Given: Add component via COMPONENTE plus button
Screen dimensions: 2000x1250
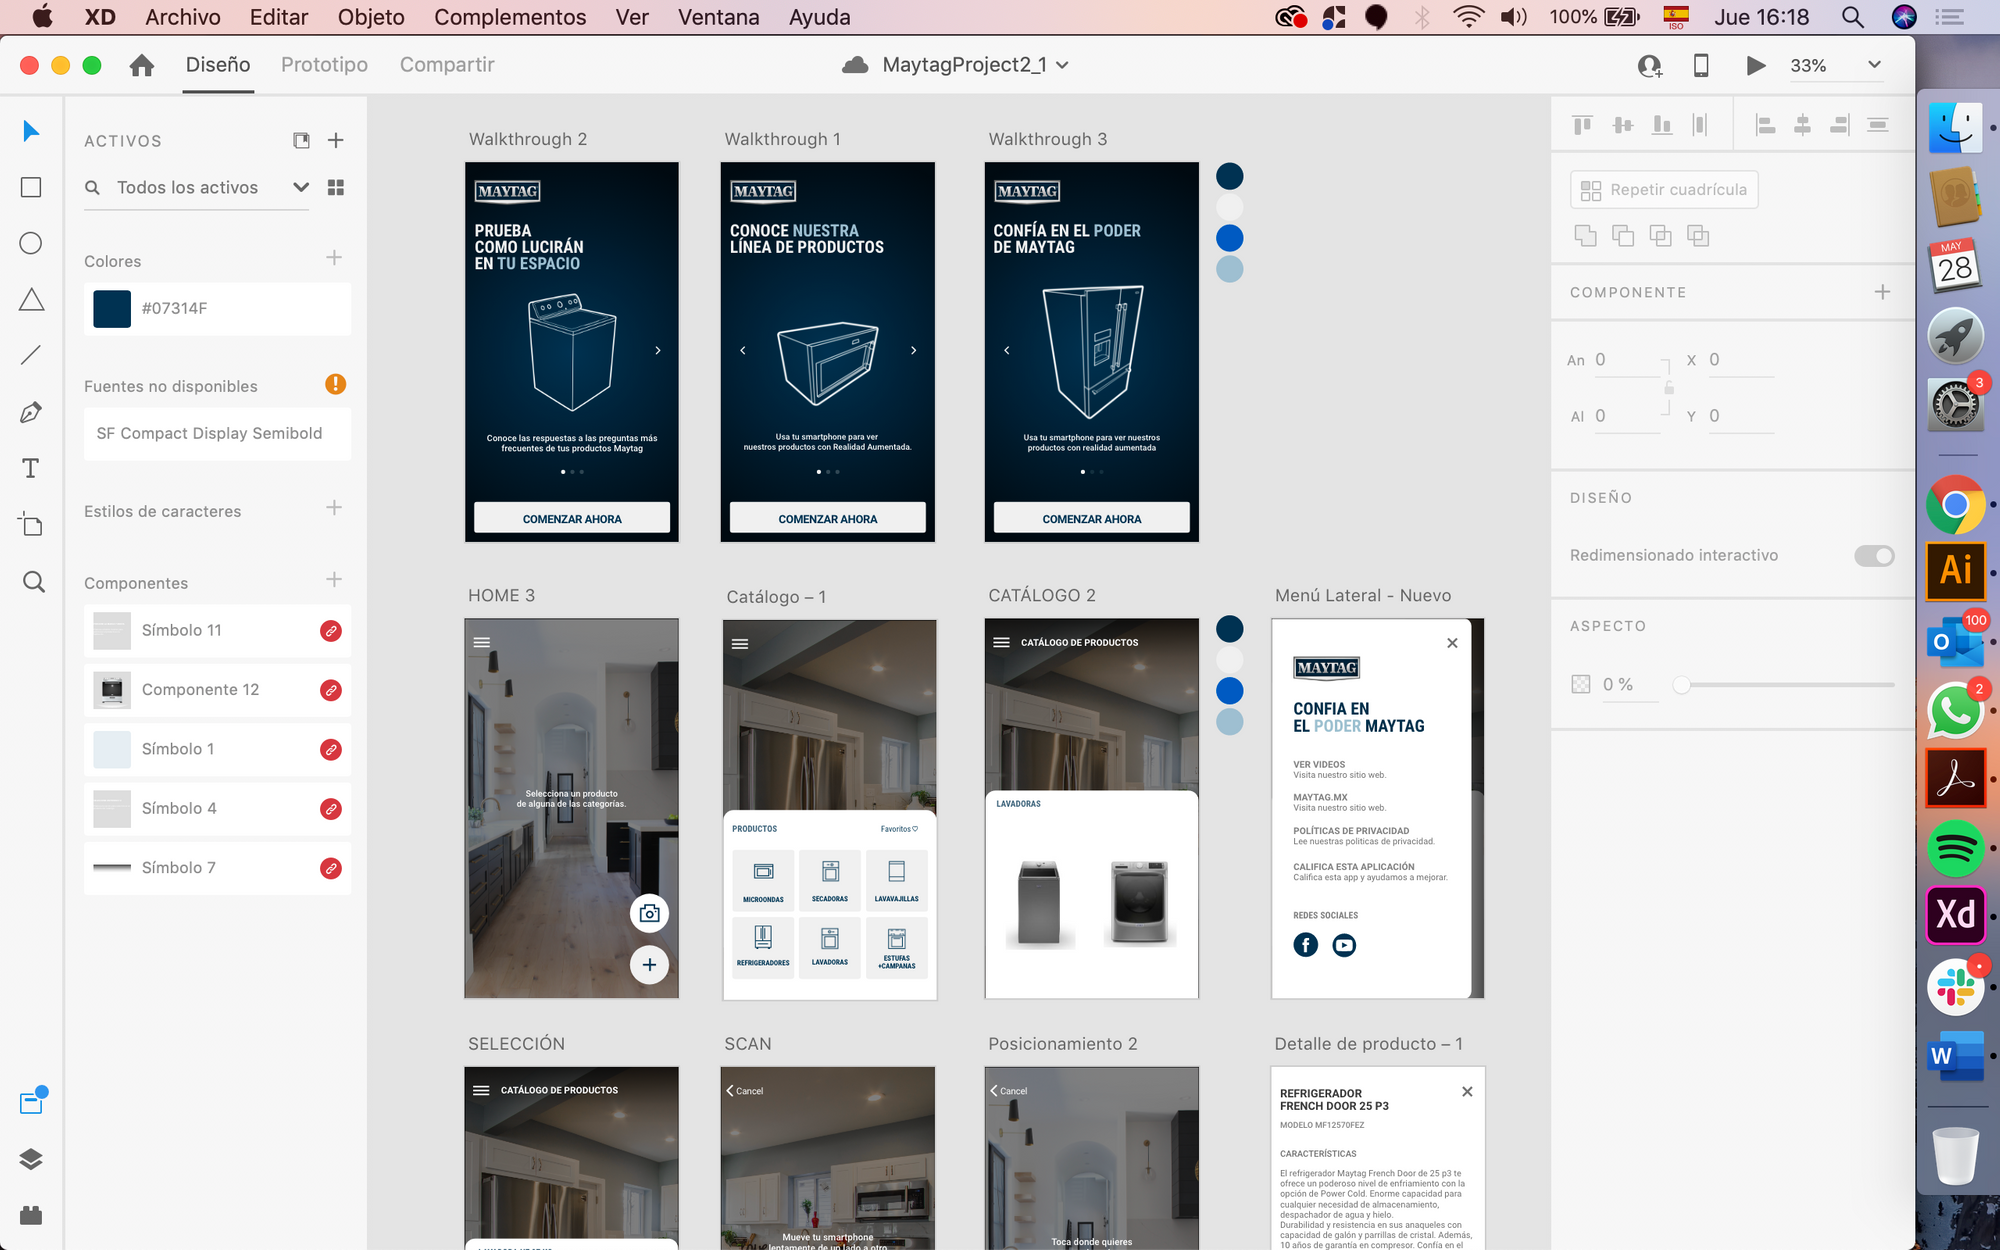Looking at the screenshot, I should (1882, 292).
